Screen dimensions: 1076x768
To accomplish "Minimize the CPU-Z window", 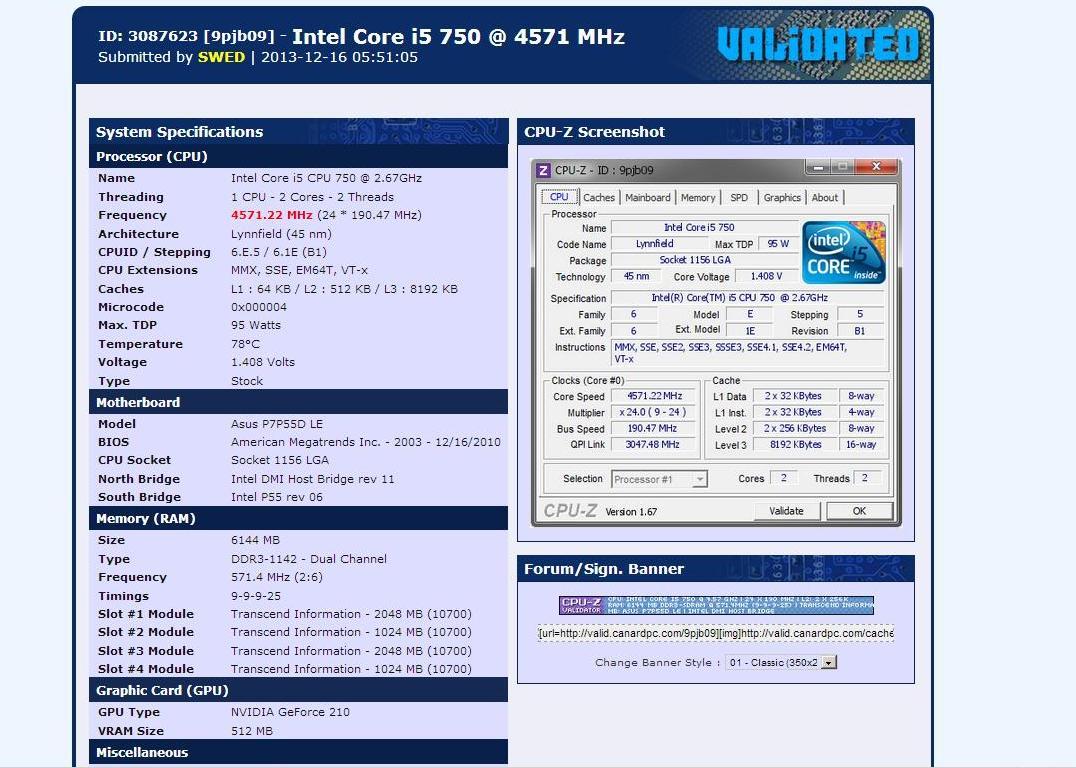I will point(817,167).
